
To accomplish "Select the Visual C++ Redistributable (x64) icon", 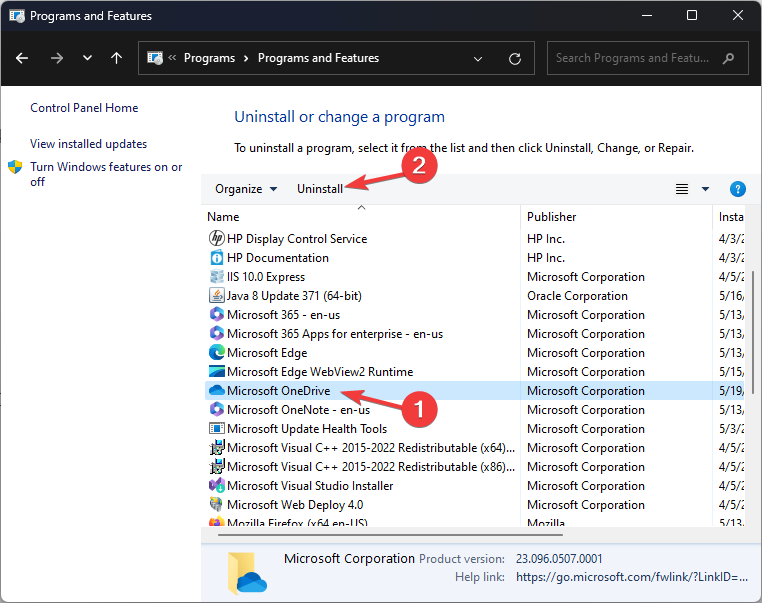I will click(216, 447).
